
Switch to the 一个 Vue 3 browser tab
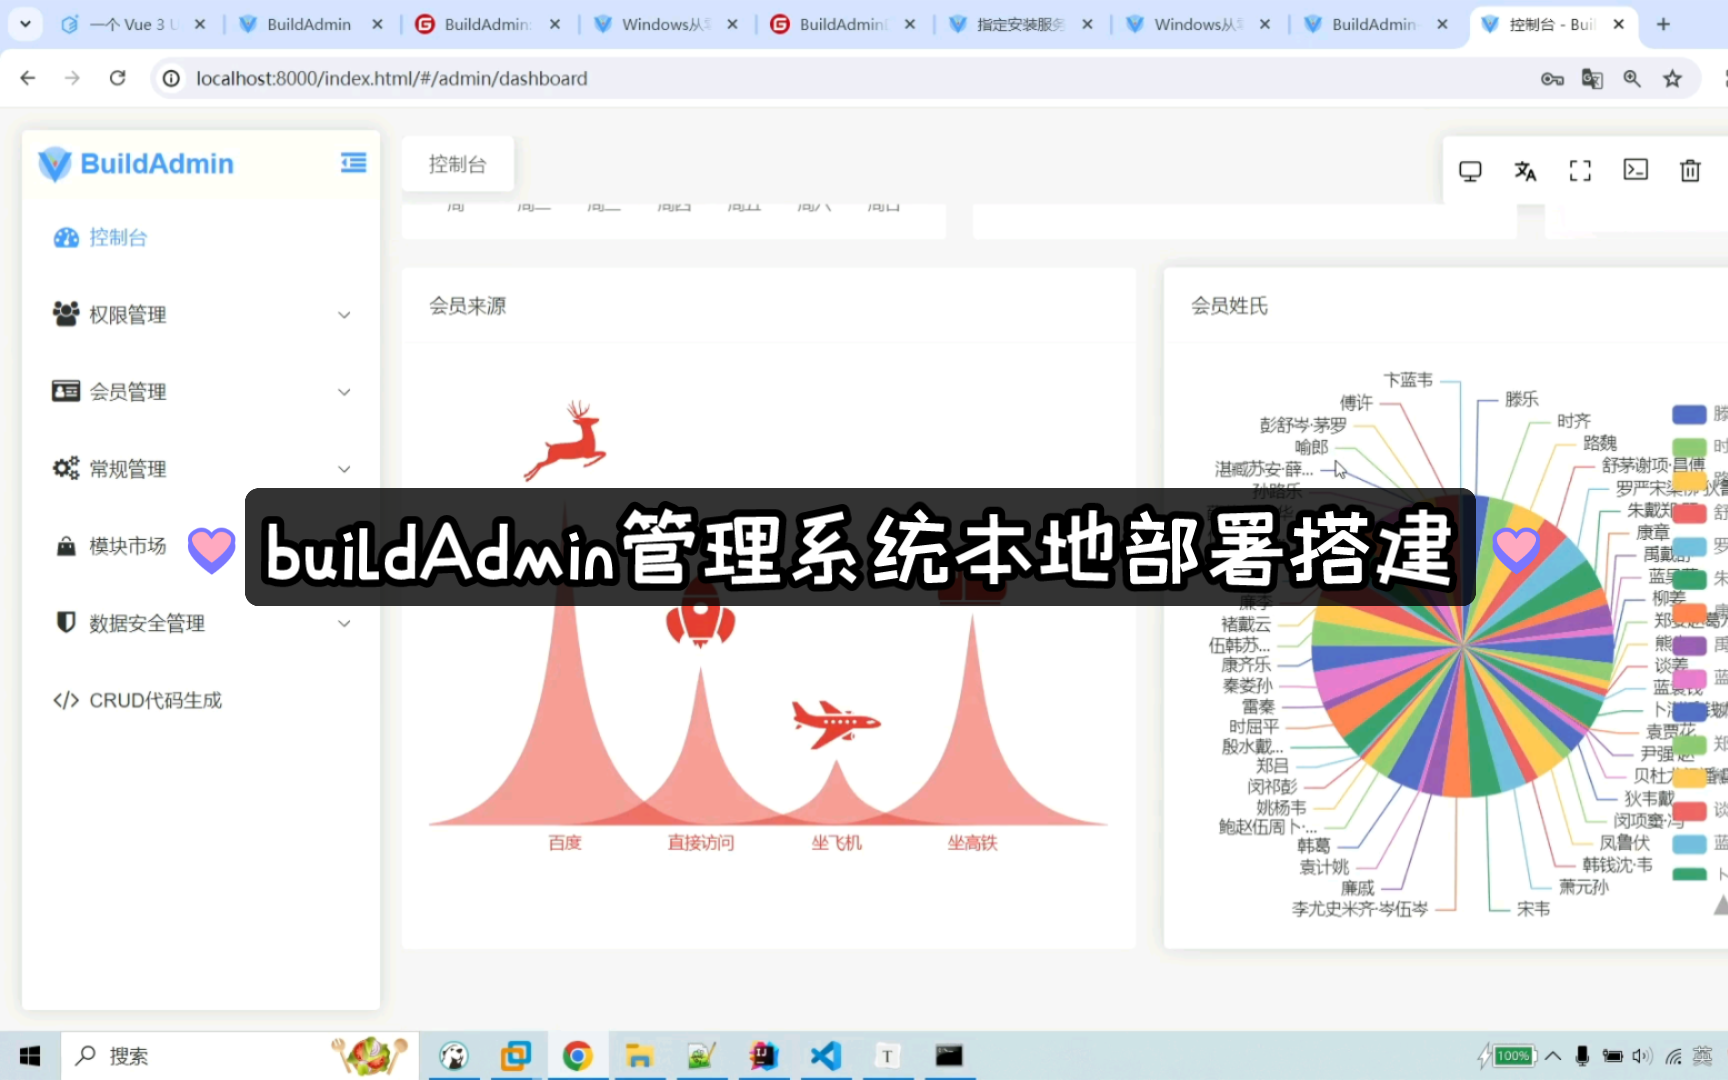click(132, 24)
